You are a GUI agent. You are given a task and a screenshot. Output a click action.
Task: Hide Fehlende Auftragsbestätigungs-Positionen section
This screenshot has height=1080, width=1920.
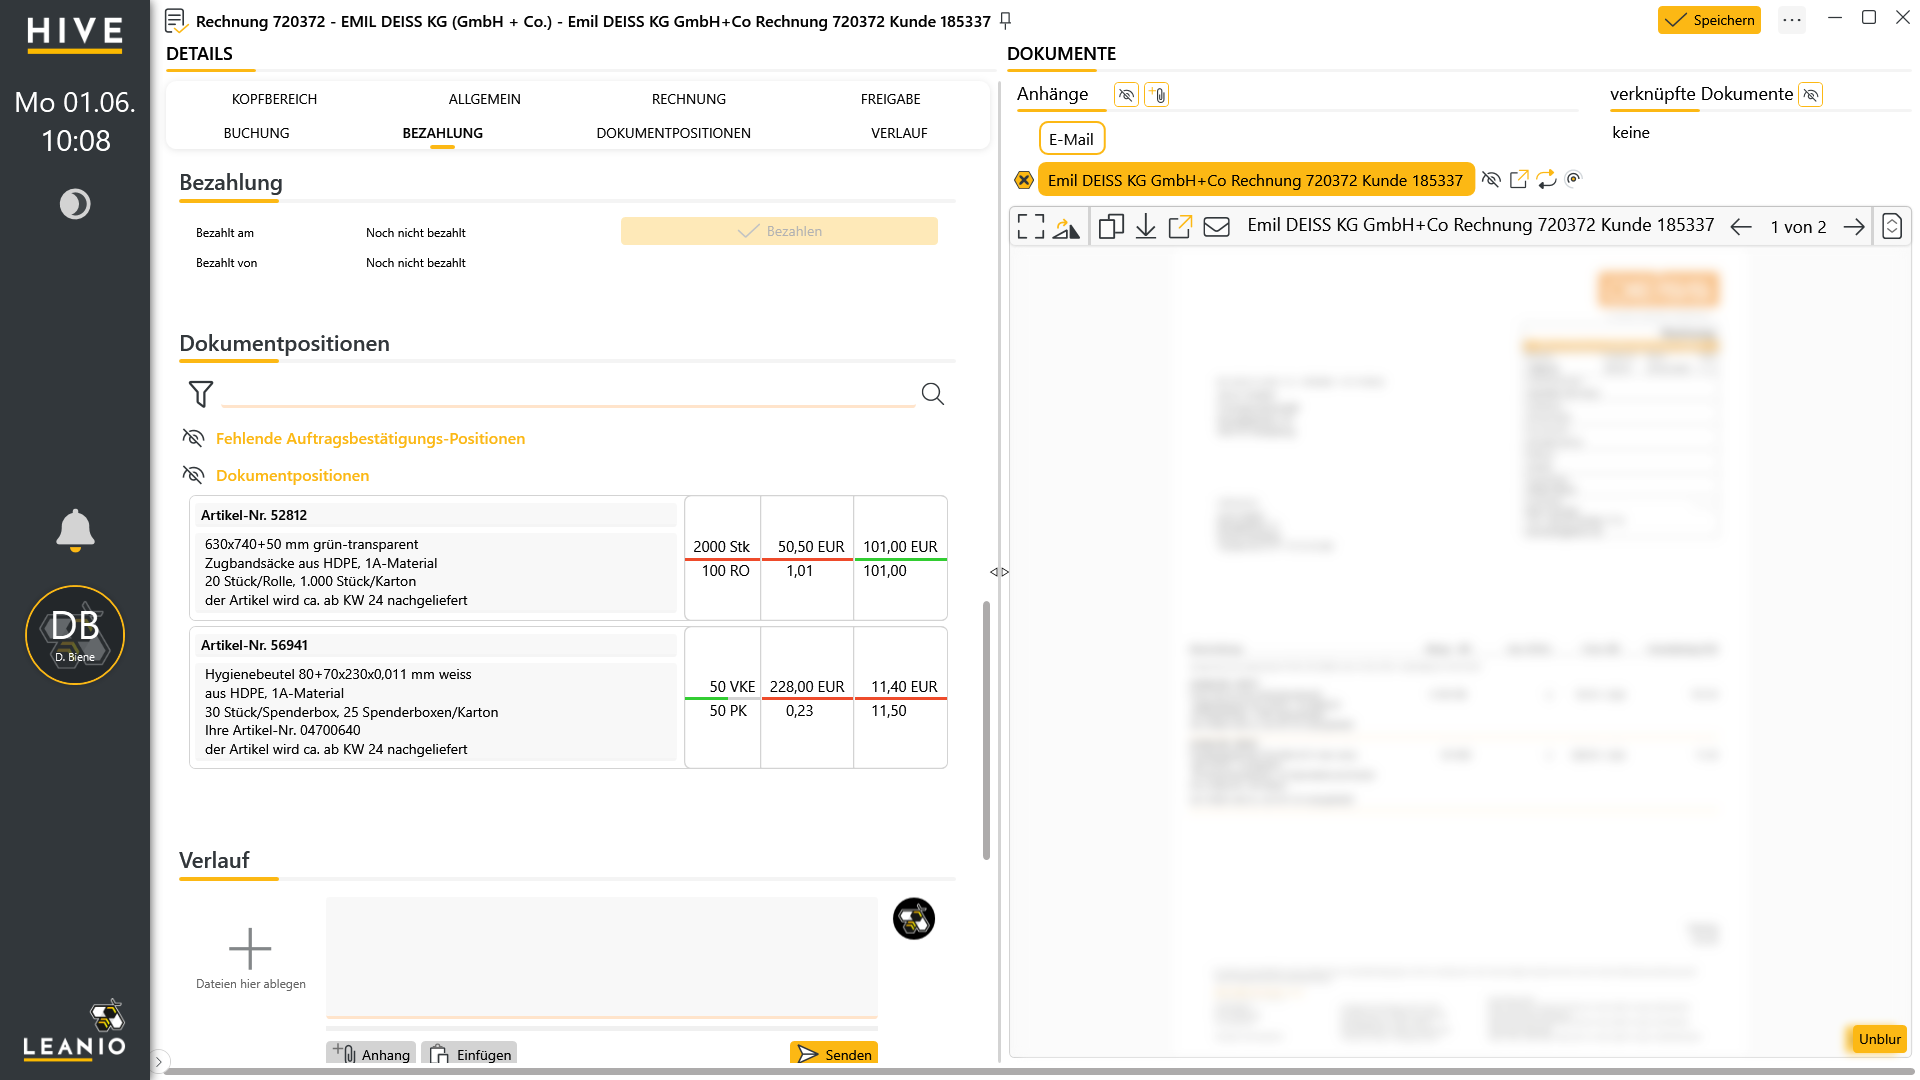[x=193, y=438]
